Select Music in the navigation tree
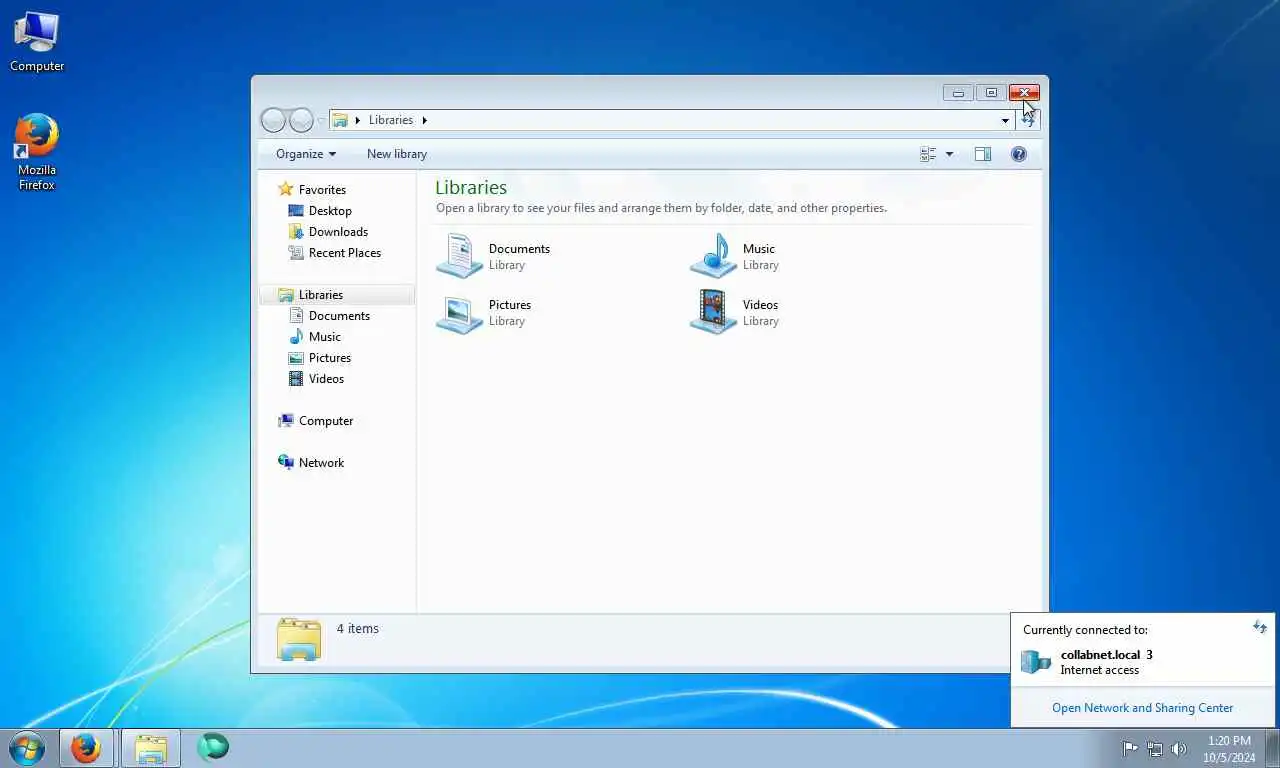Screen dimensions: 1280x768 point(324,337)
